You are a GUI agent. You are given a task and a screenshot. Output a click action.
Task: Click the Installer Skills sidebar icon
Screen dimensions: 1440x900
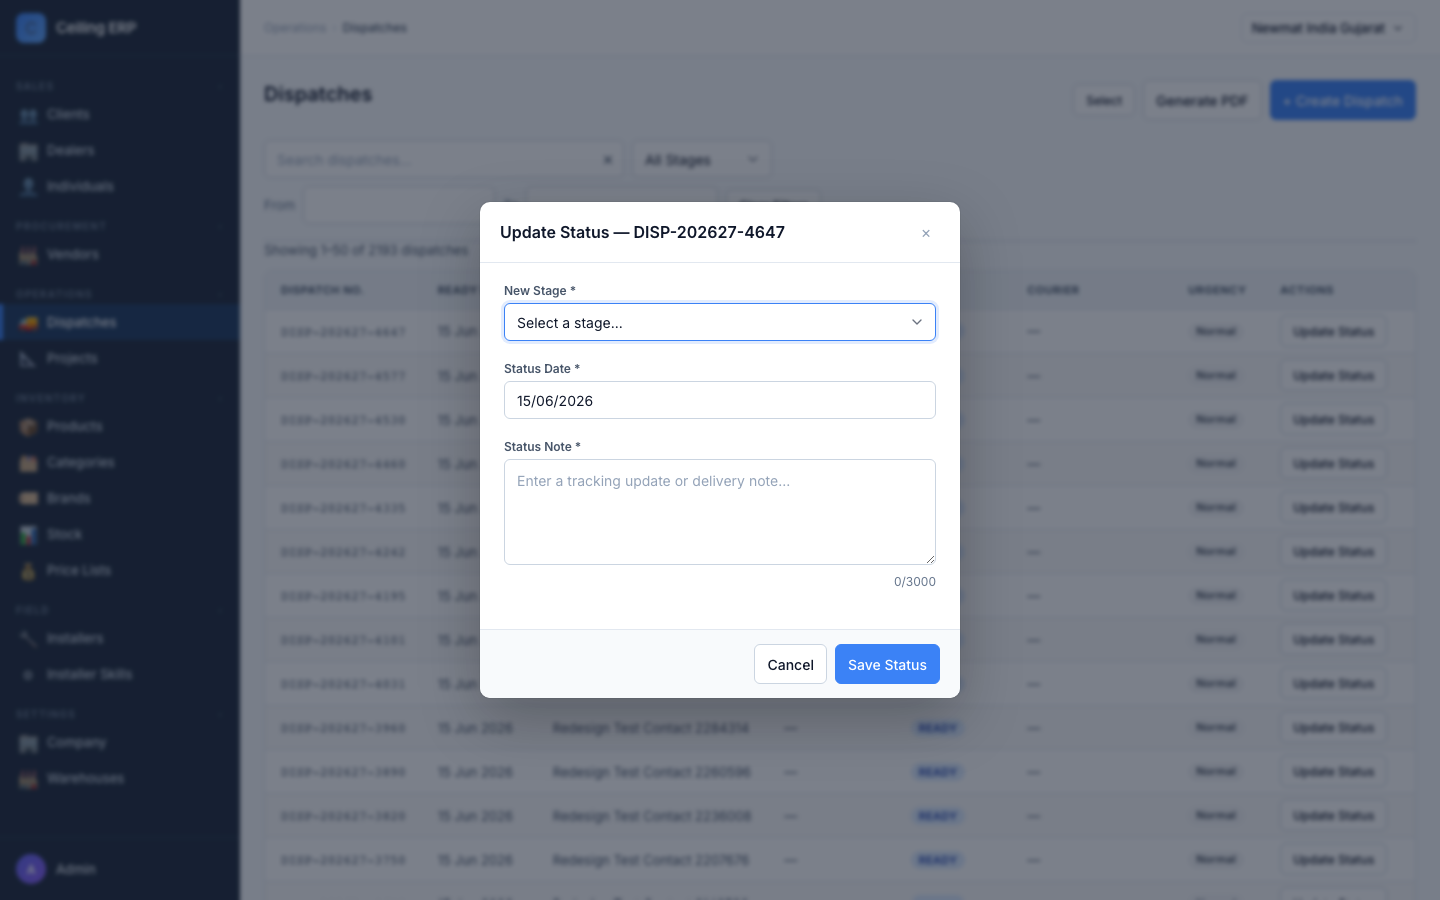(28, 675)
